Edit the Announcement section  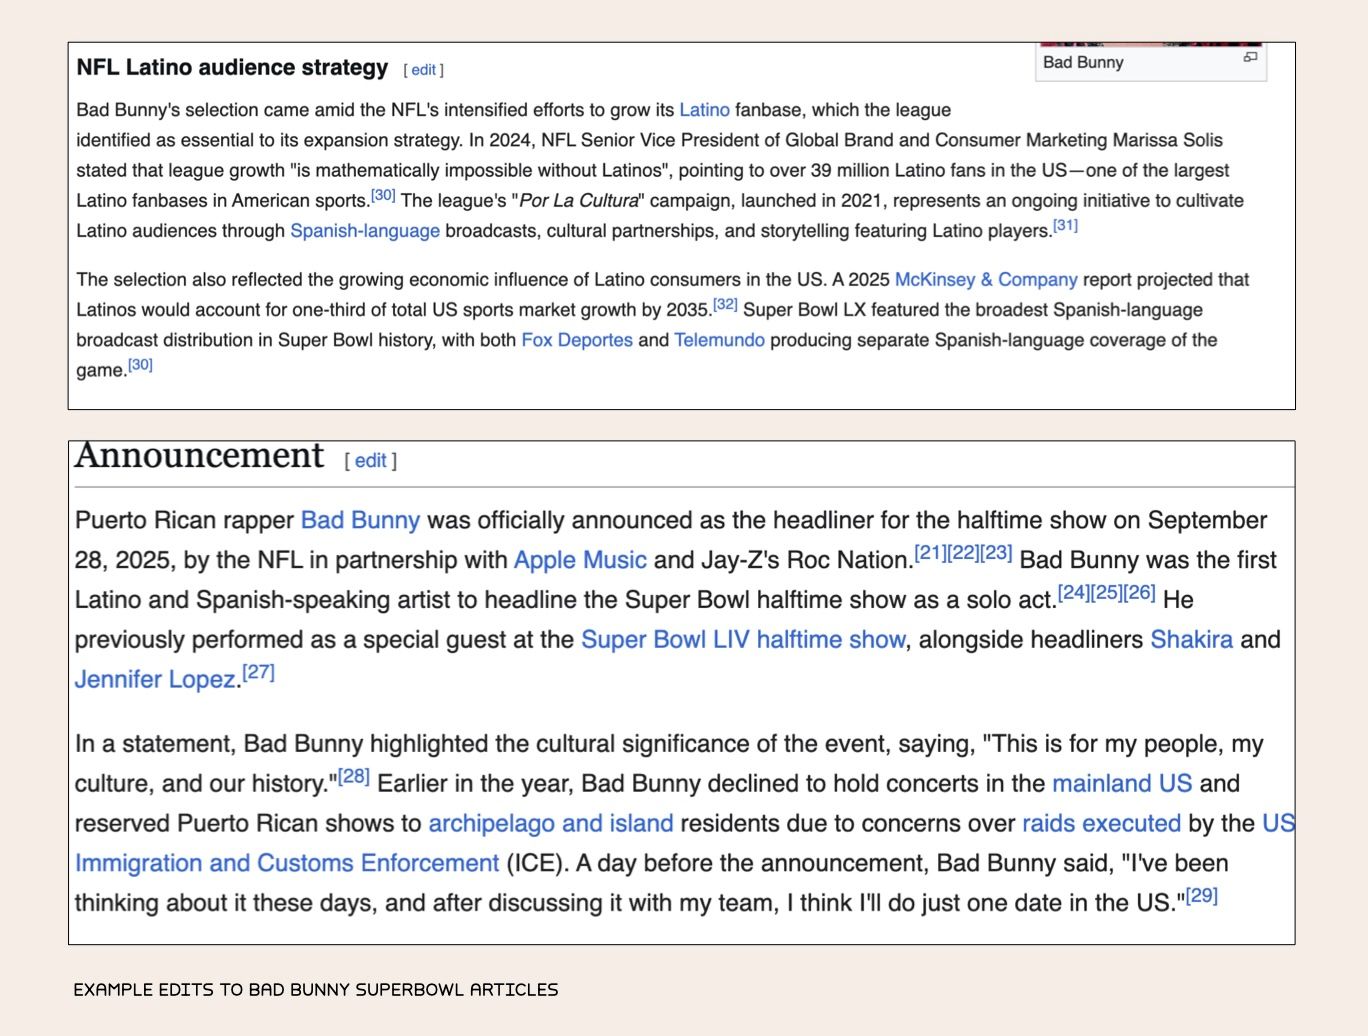coord(370,461)
